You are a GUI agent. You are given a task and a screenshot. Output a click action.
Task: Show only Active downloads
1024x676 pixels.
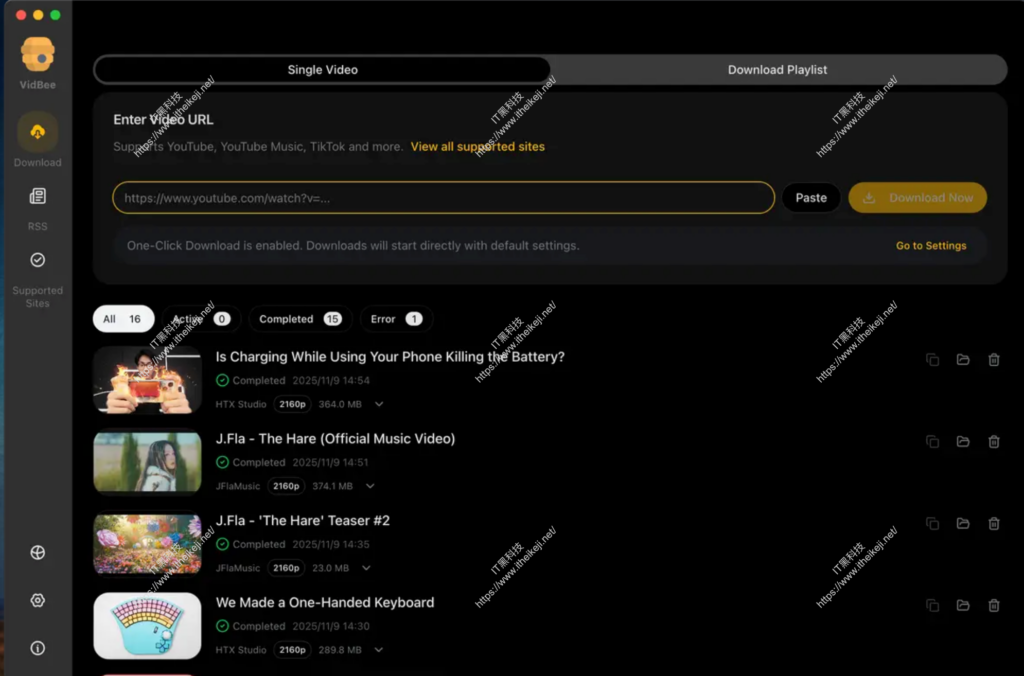click(201, 319)
